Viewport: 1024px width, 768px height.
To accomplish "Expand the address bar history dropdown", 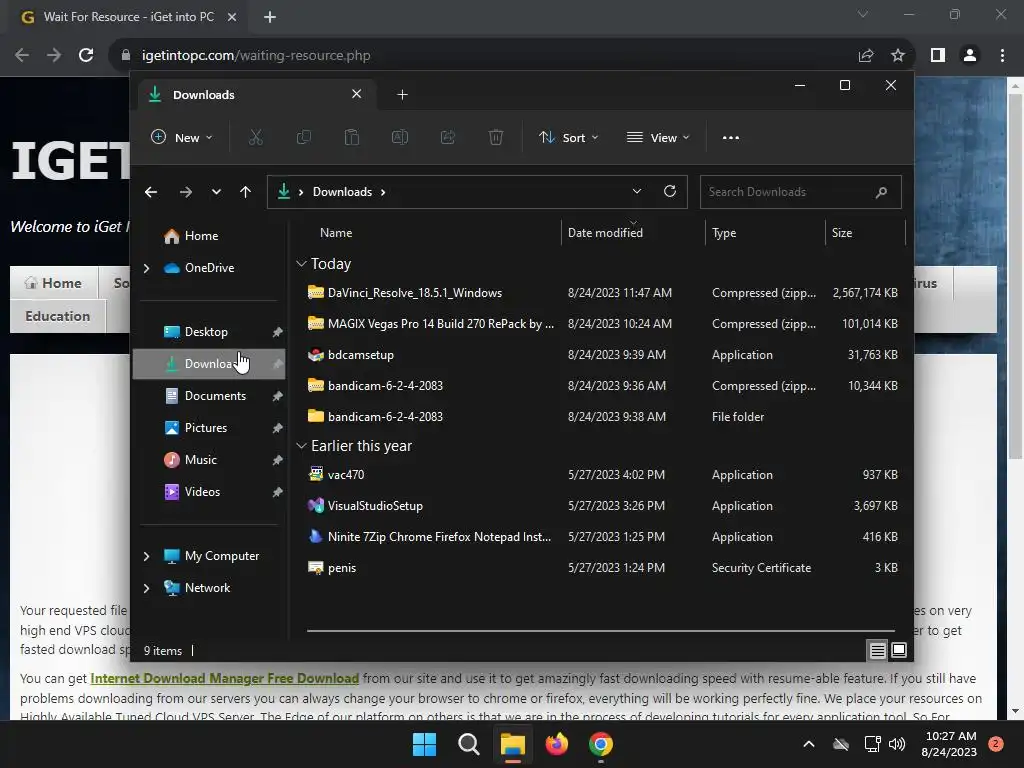I will tap(637, 191).
